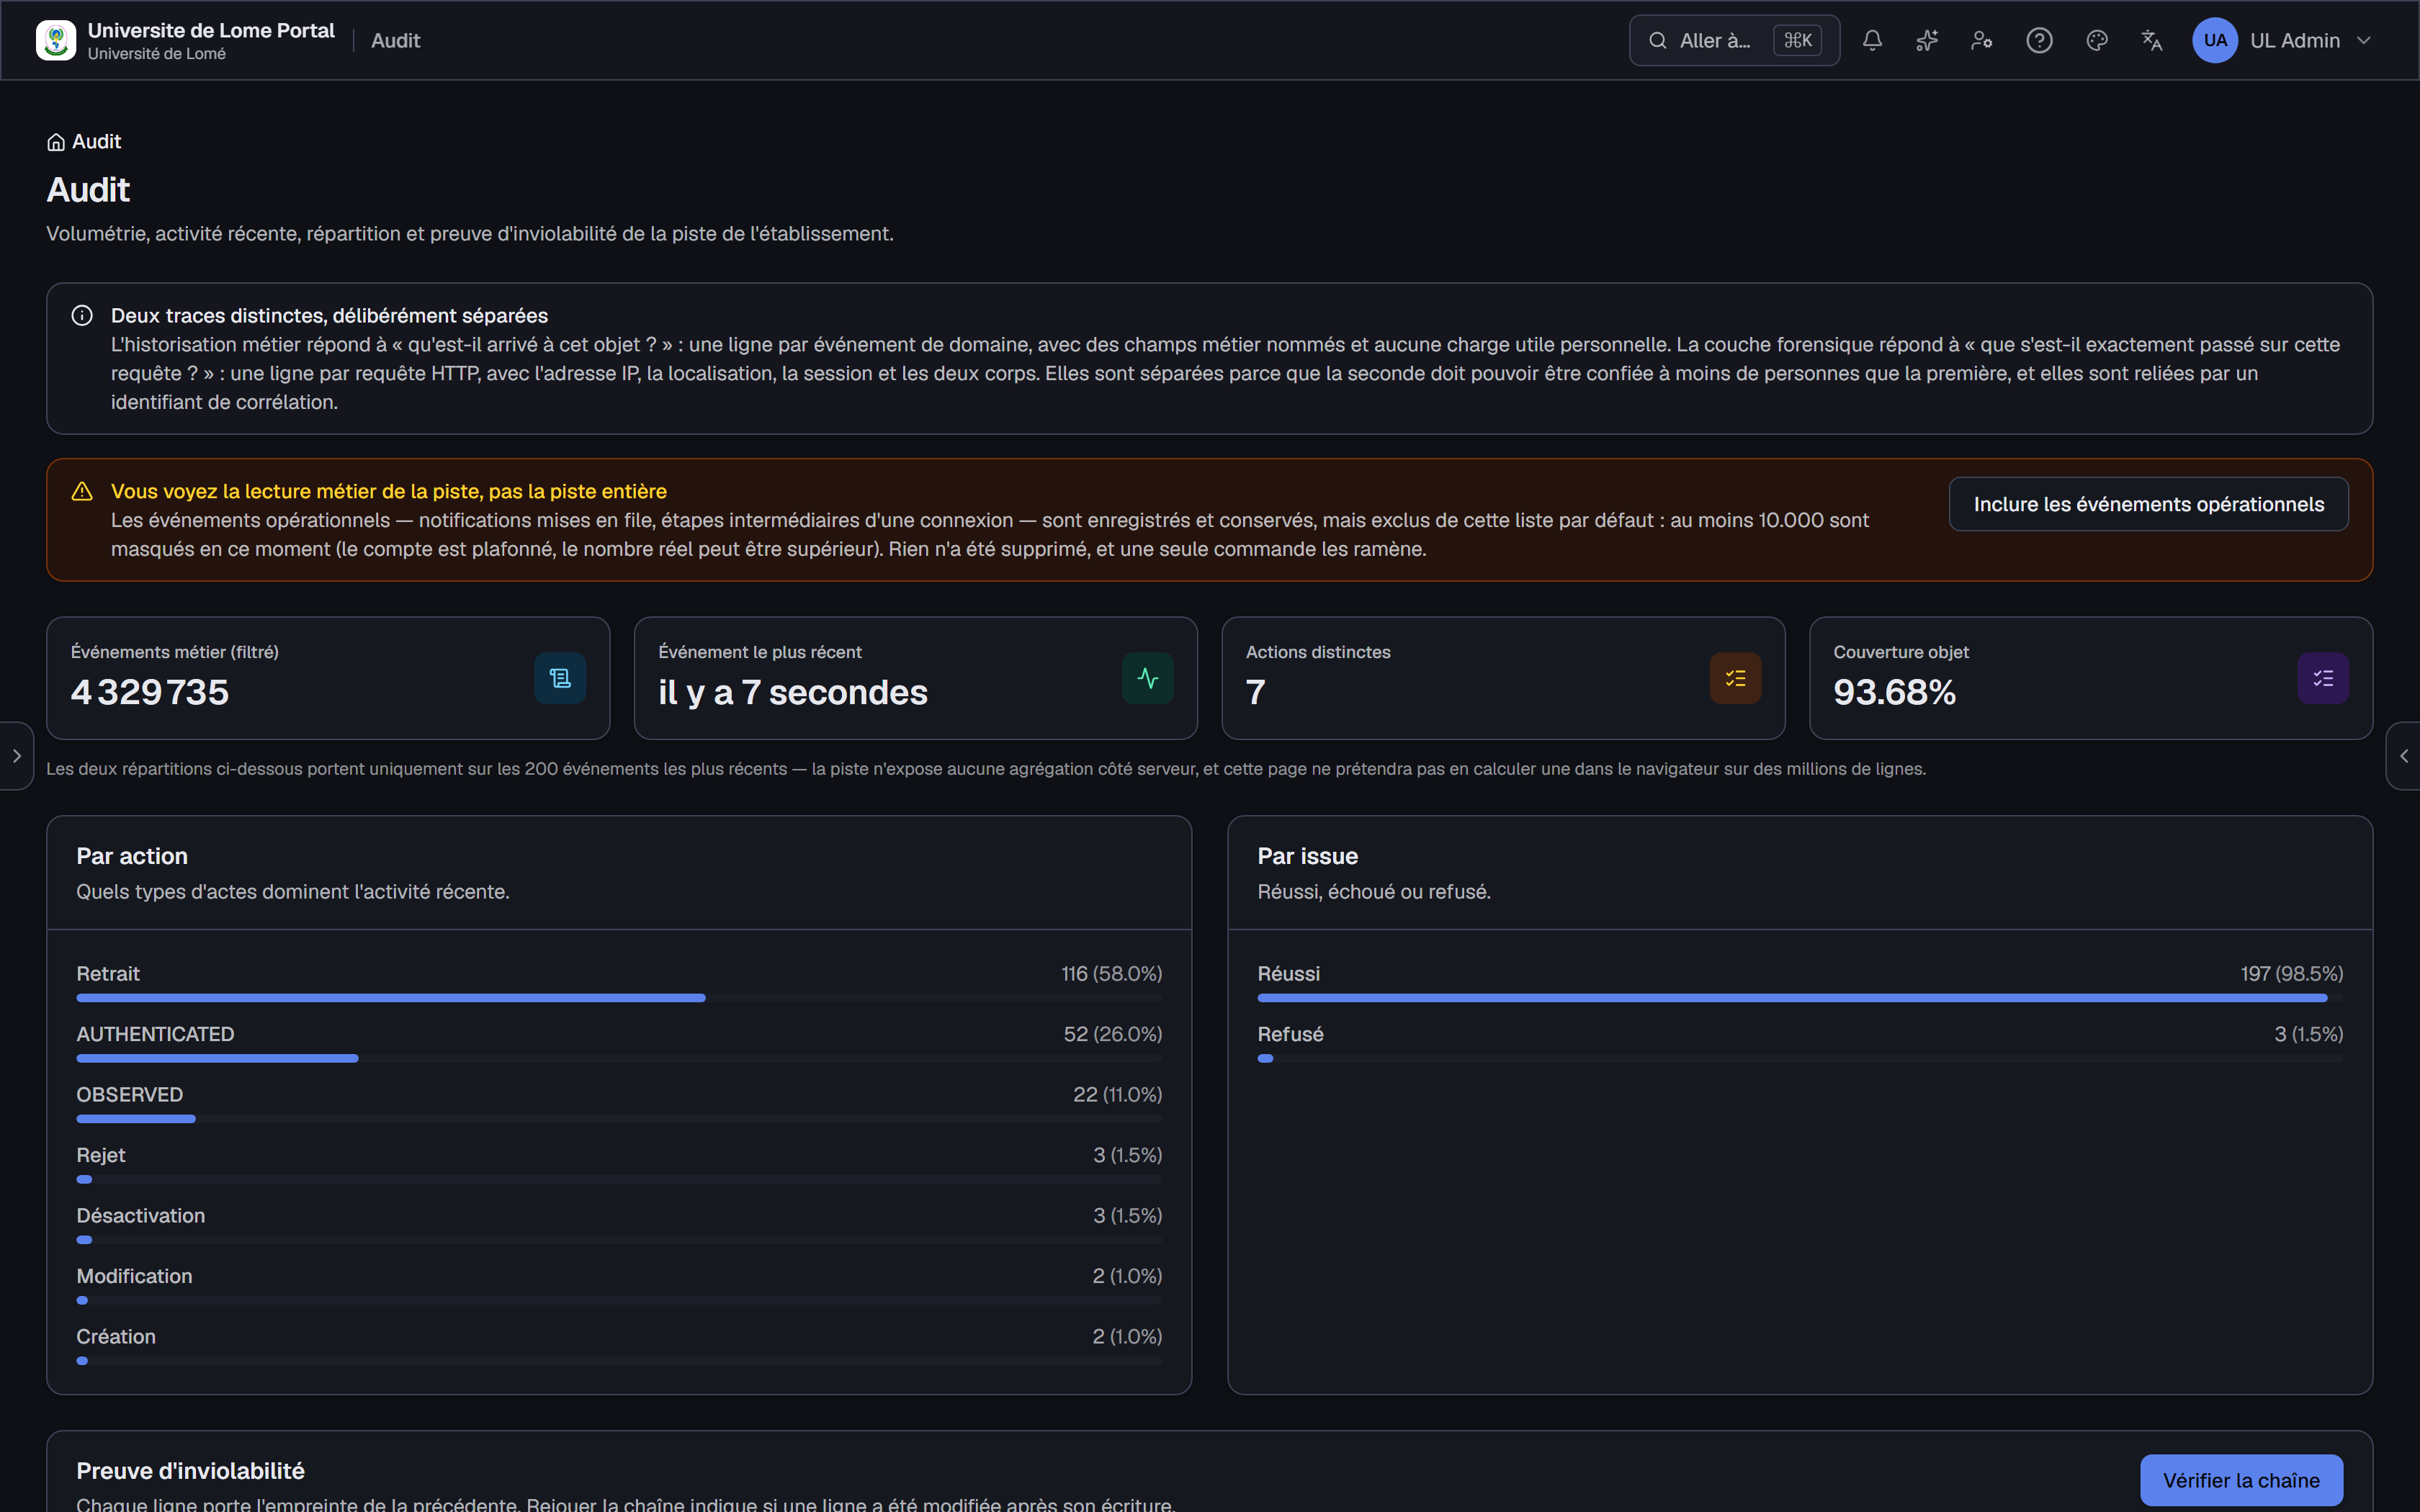Click the Audit breadcrumb link
The height and width of the screenshot is (1512, 2420).
point(96,142)
